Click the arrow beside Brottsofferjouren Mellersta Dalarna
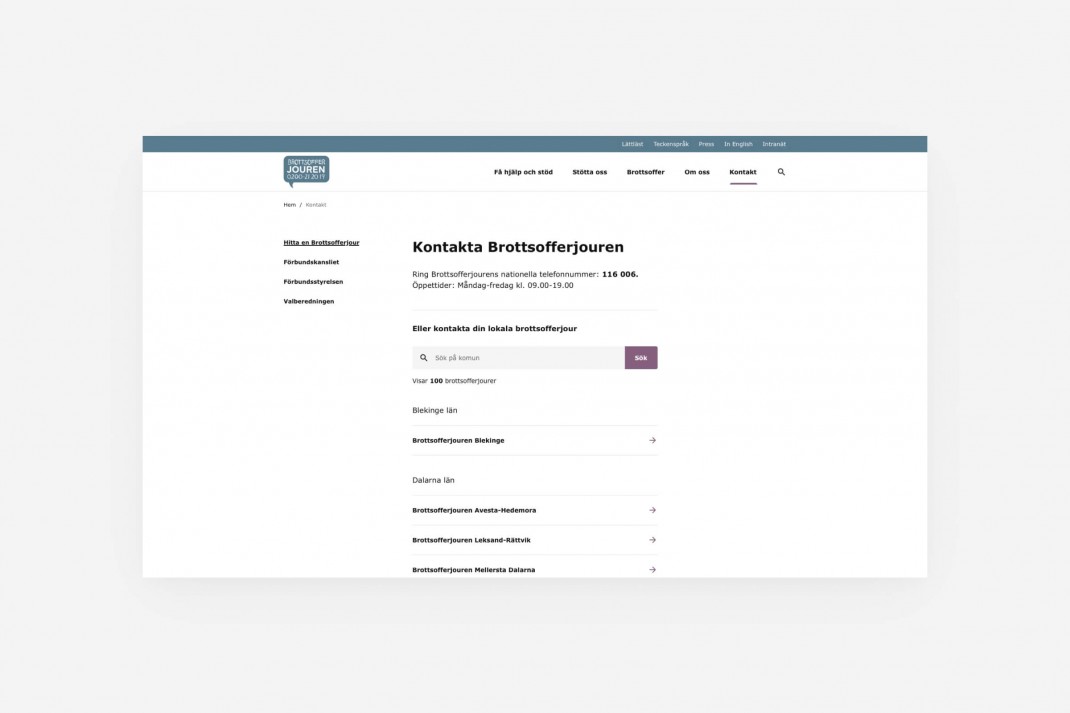This screenshot has height=713, width=1070. (x=652, y=570)
